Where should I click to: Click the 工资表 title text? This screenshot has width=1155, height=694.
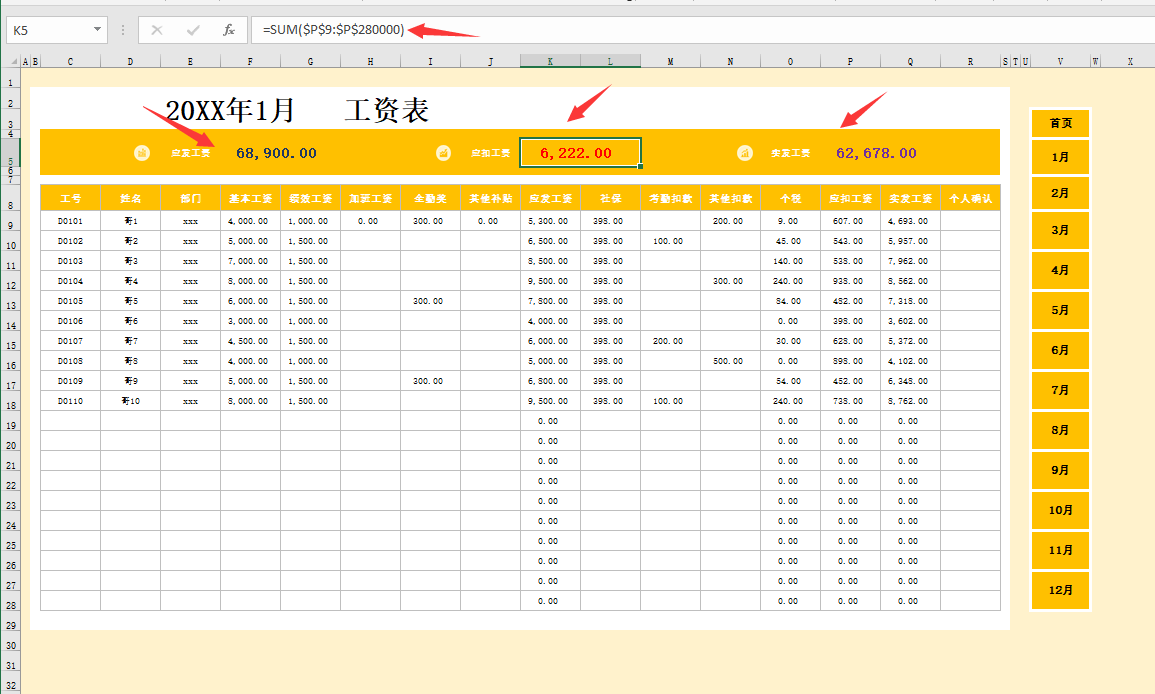point(387,111)
